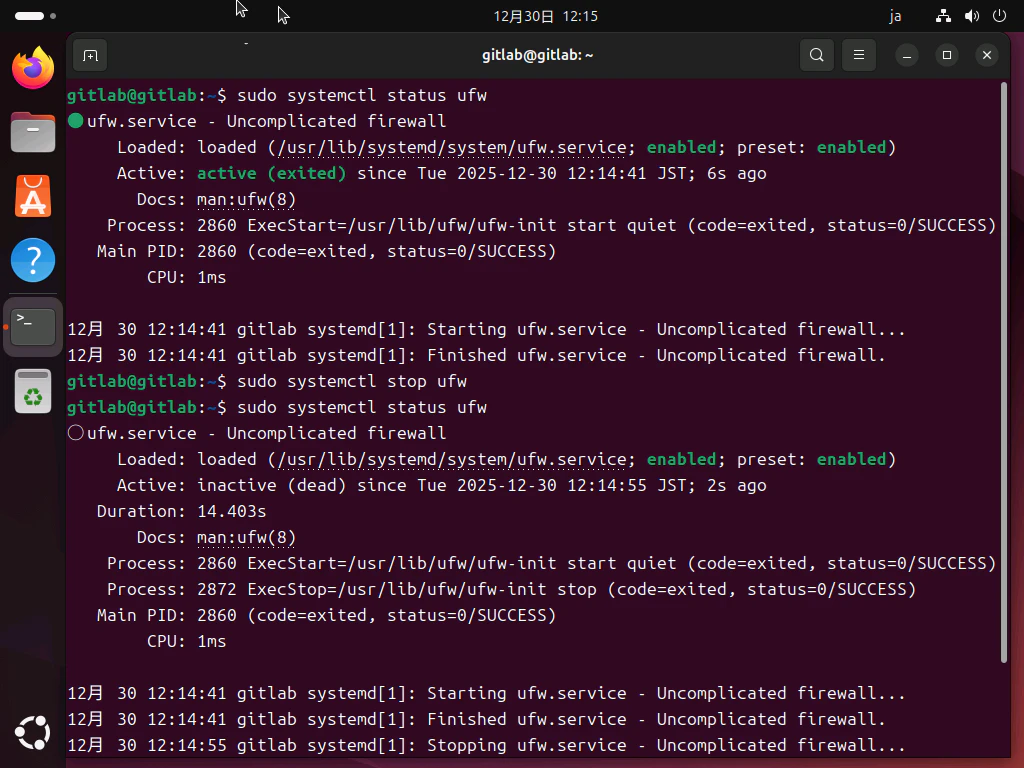Viewport: 1024px width, 768px height.
Task: Launch Firefox from the dock
Action: [33, 67]
